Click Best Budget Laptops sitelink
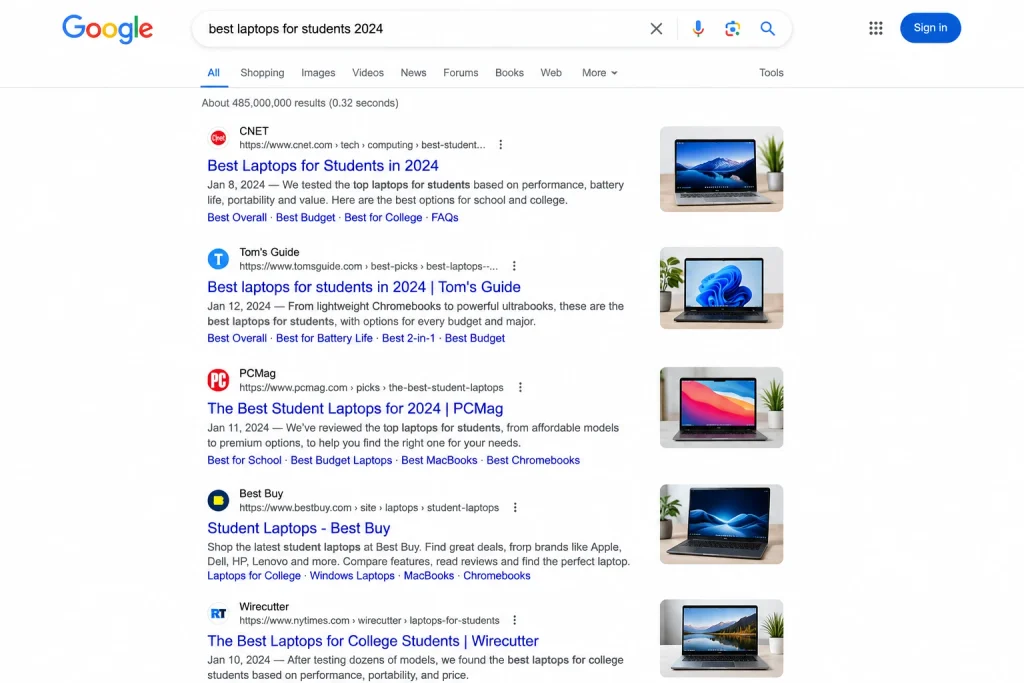 [341, 460]
